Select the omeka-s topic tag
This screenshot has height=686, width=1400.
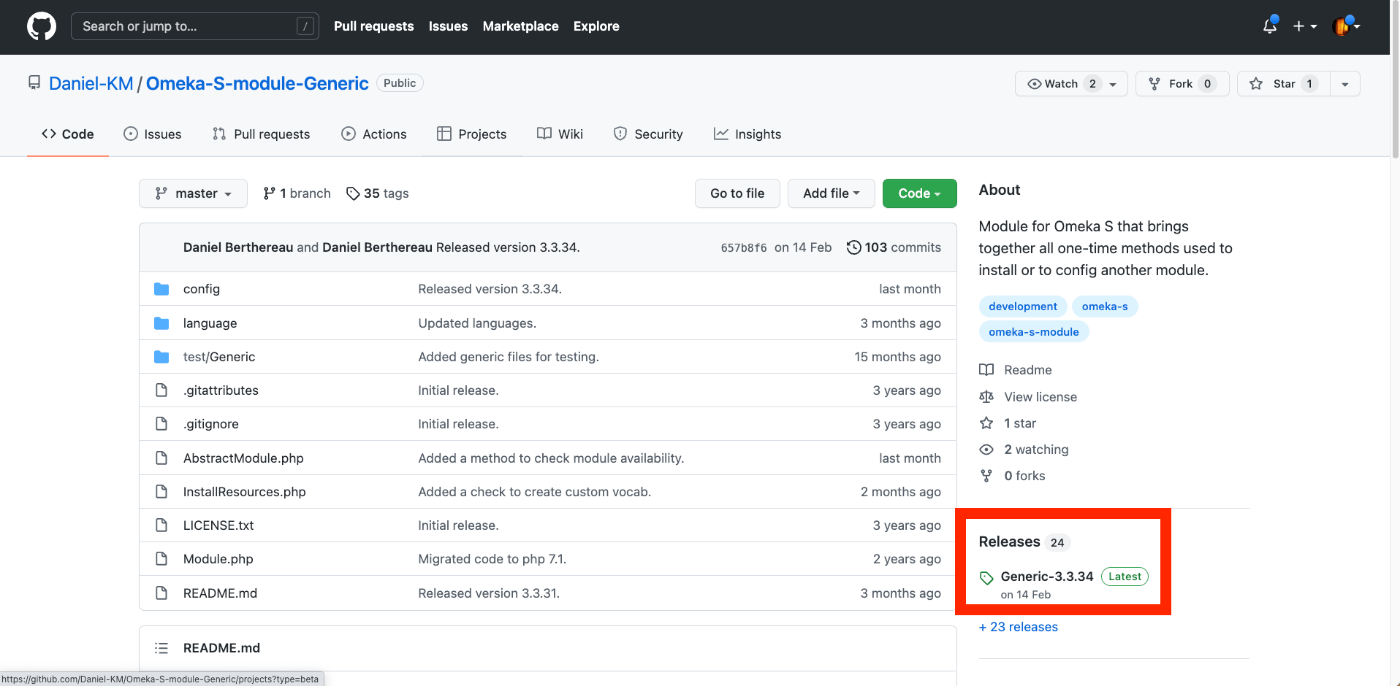(x=1105, y=306)
